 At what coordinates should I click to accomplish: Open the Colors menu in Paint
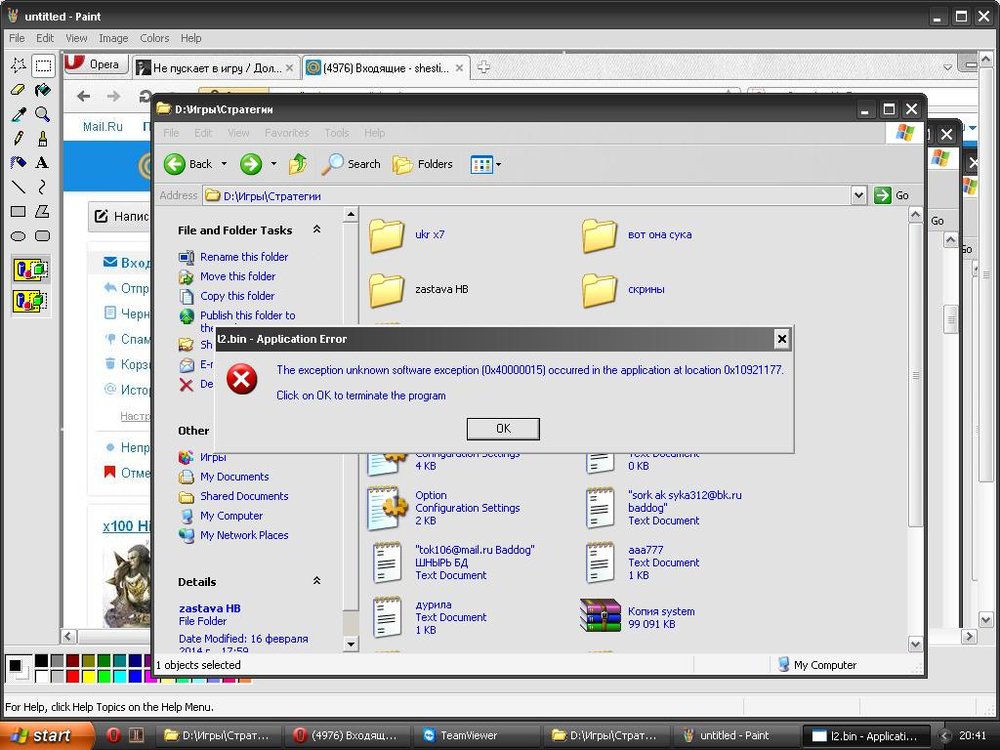tap(154, 38)
